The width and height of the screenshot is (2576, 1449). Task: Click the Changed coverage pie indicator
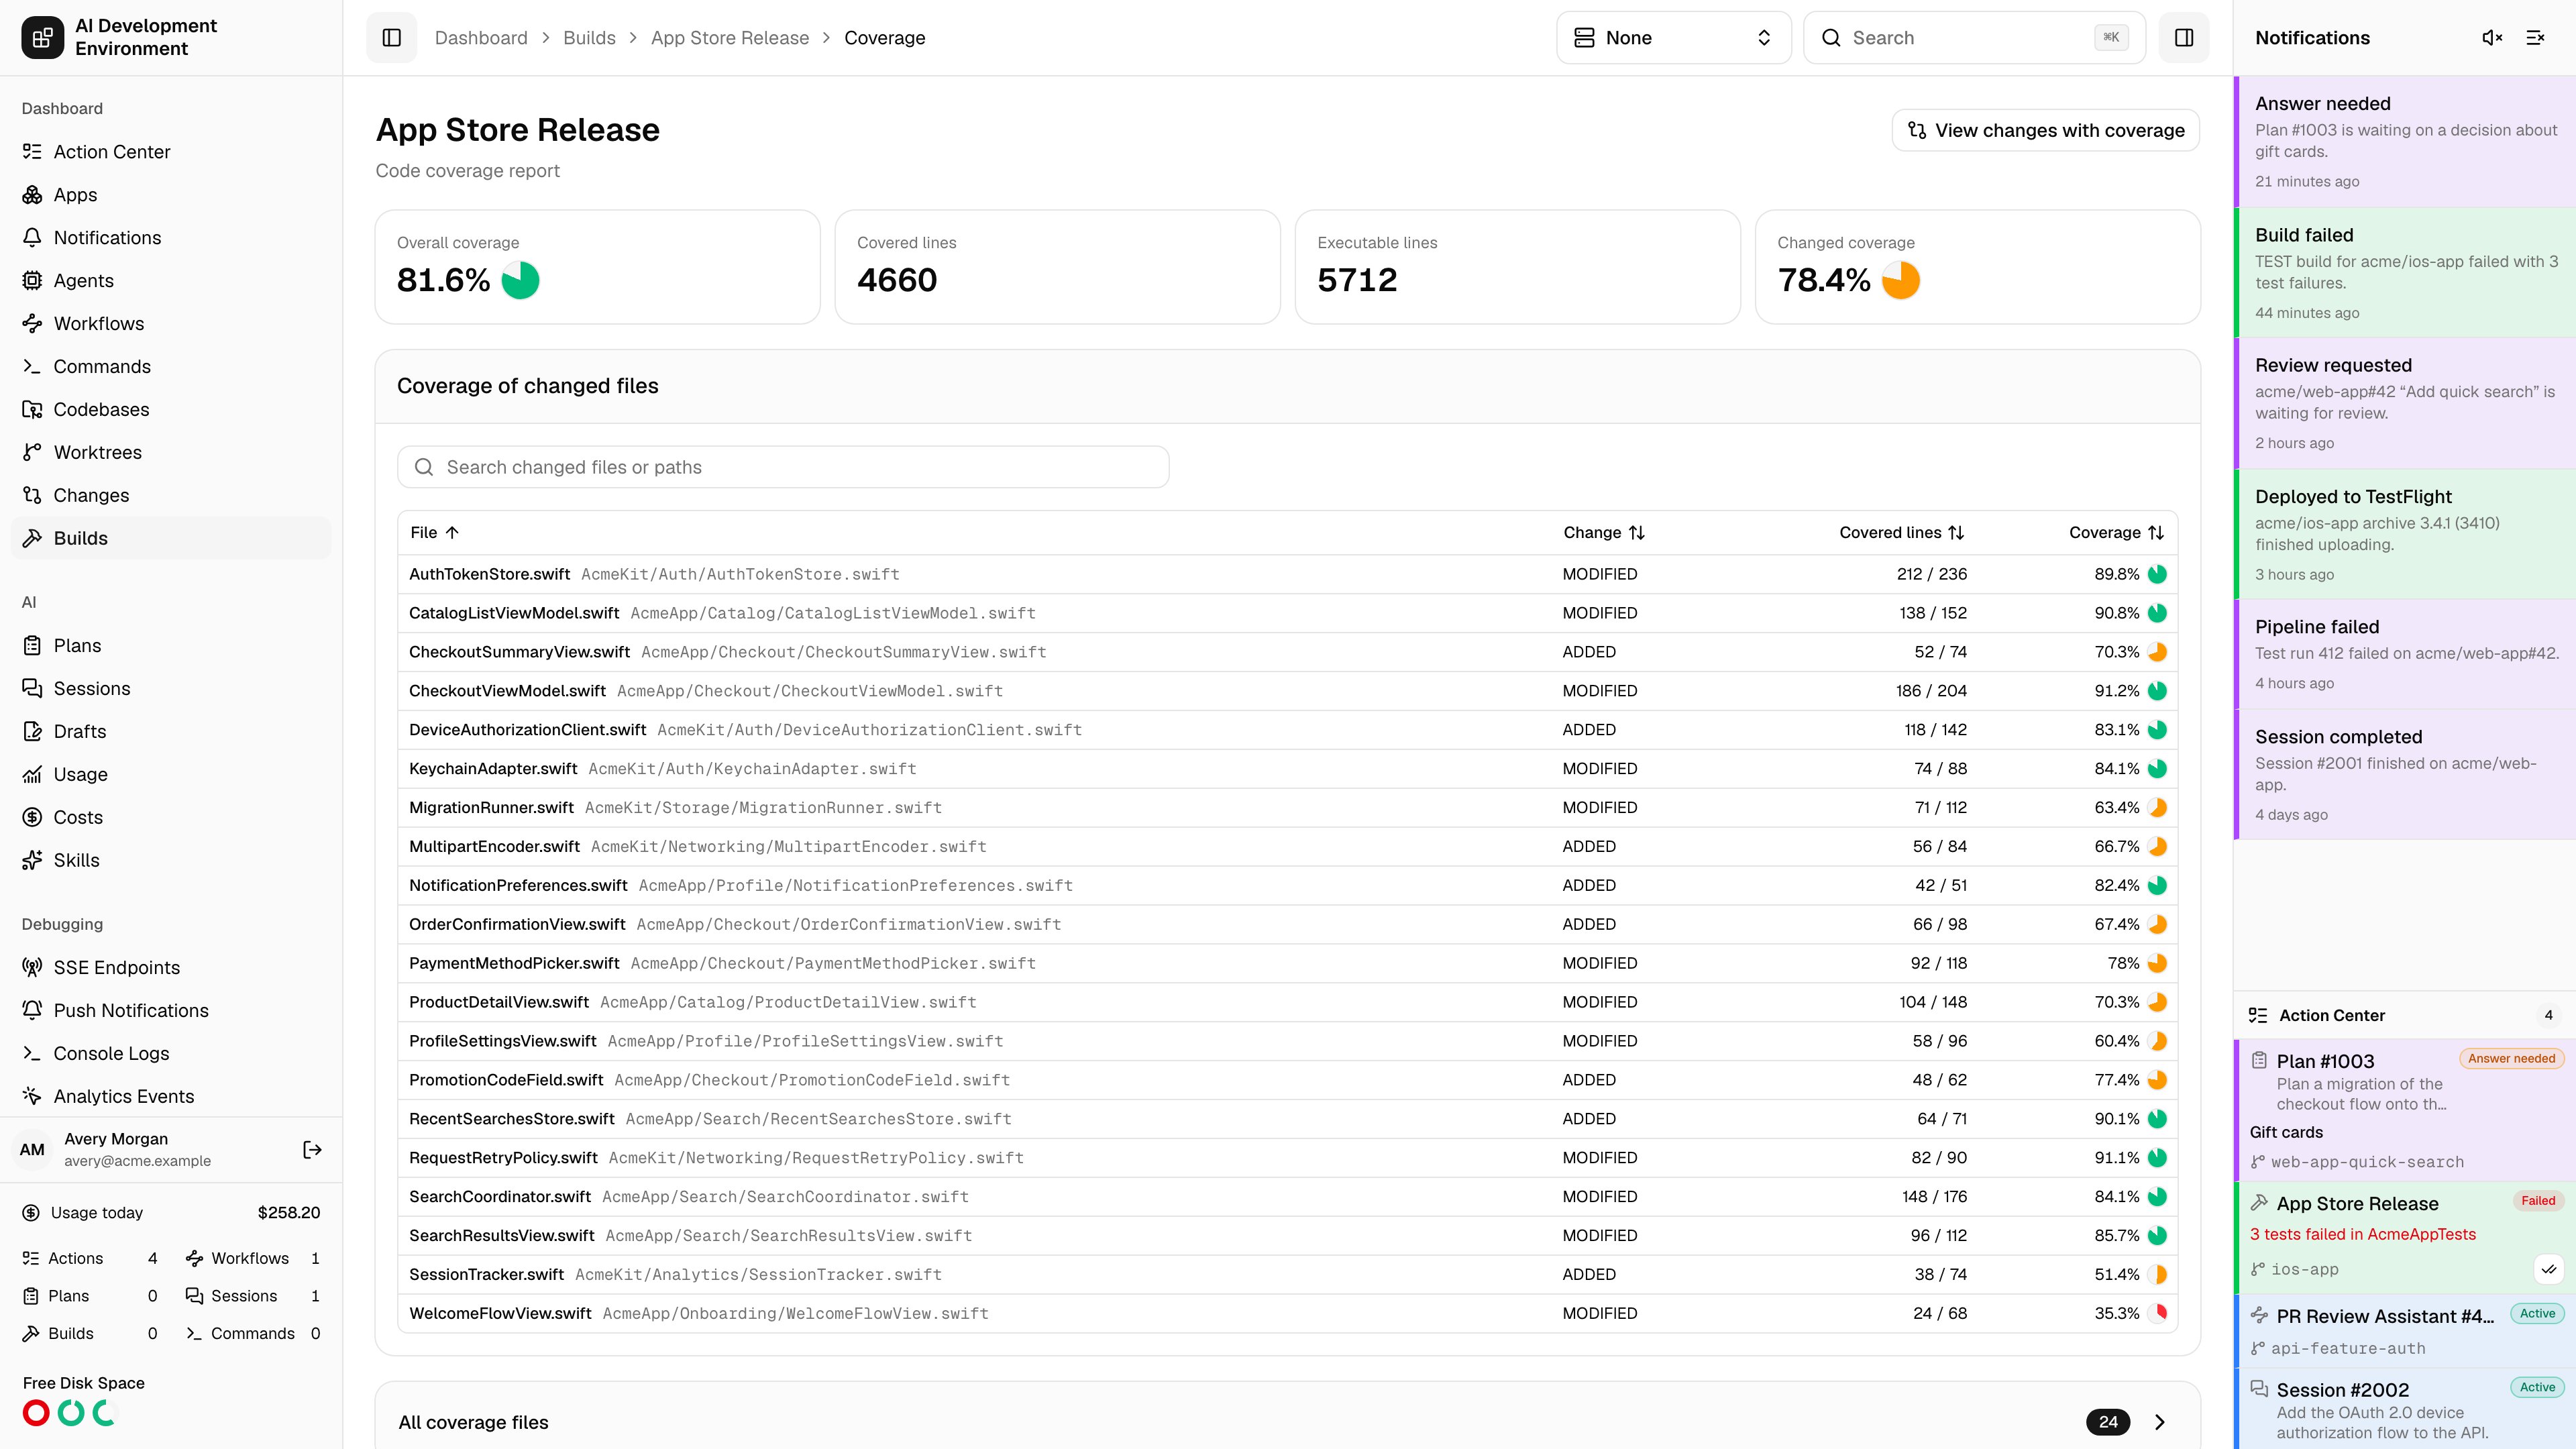coord(1900,280)
